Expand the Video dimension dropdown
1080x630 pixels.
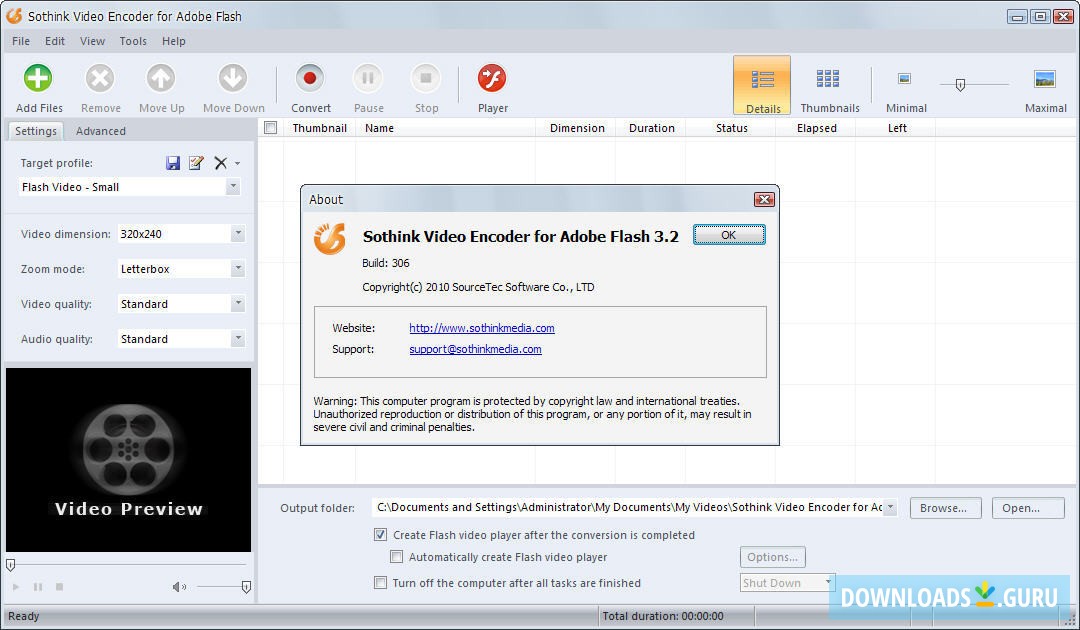[236, 233]
